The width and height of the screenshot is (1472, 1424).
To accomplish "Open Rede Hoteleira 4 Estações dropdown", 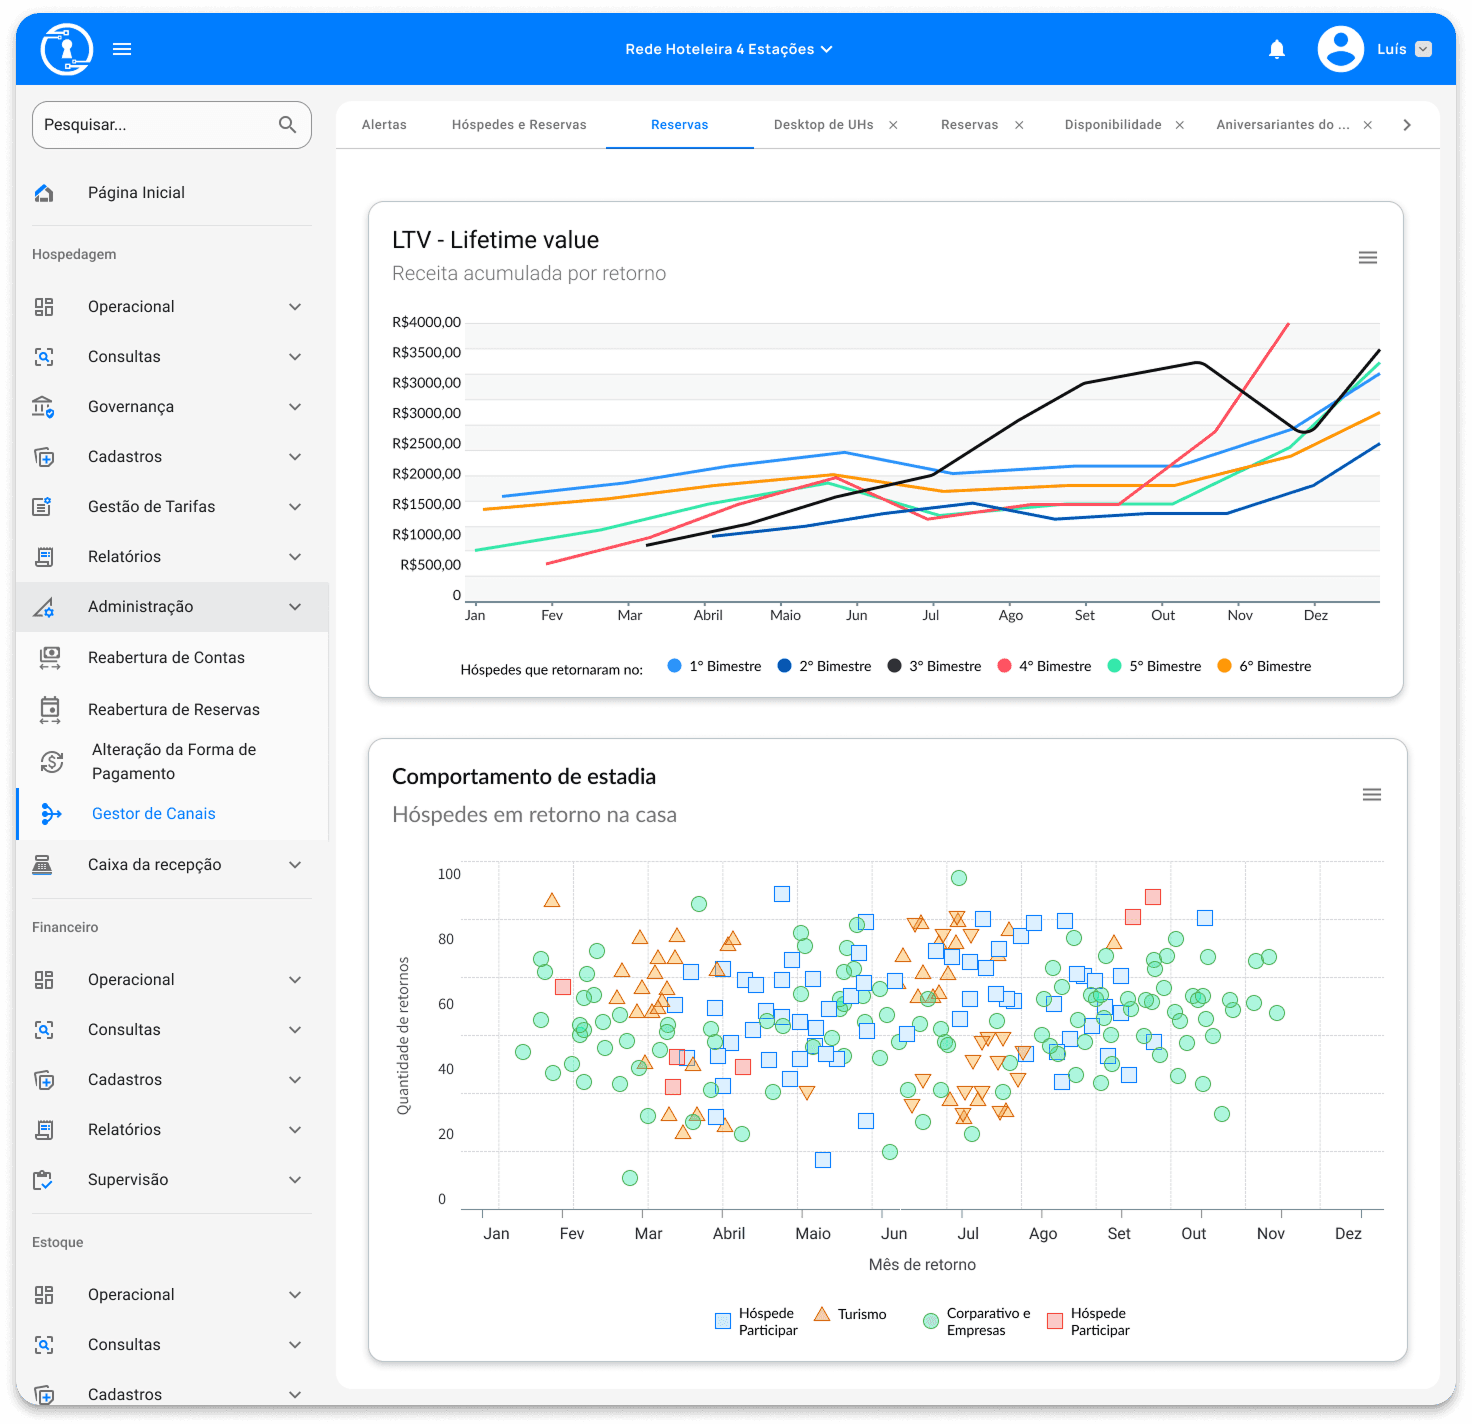I will tap(728, 49).
